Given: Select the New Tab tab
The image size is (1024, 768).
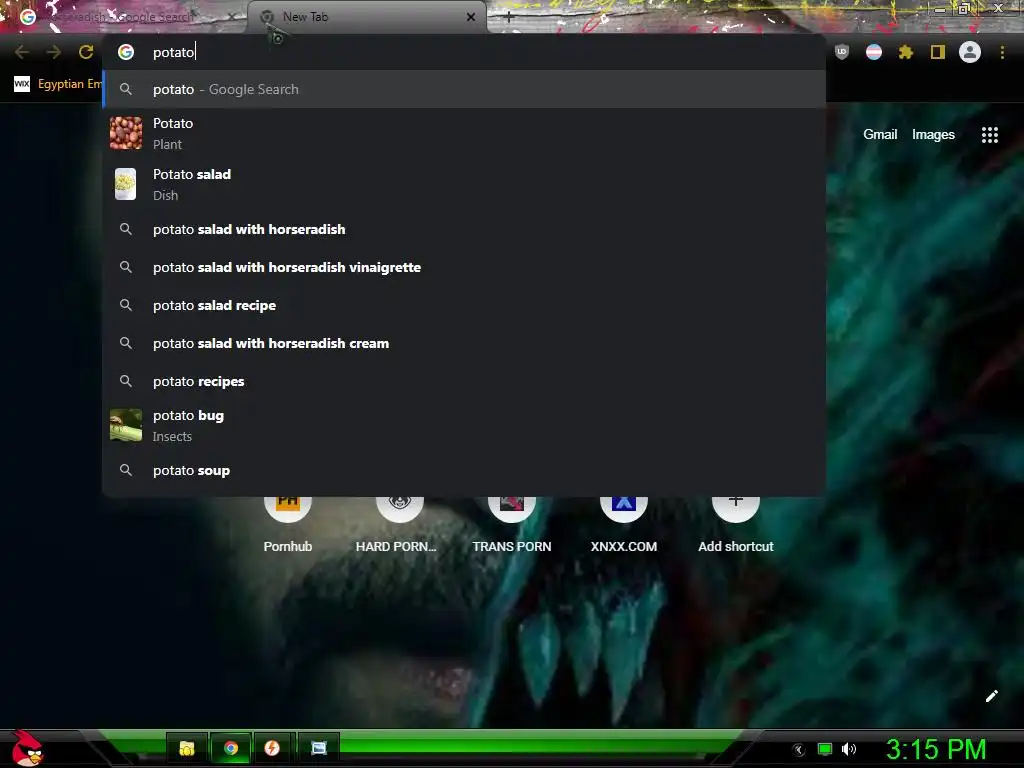Looking at the screenshot, I should click(366, 17).
